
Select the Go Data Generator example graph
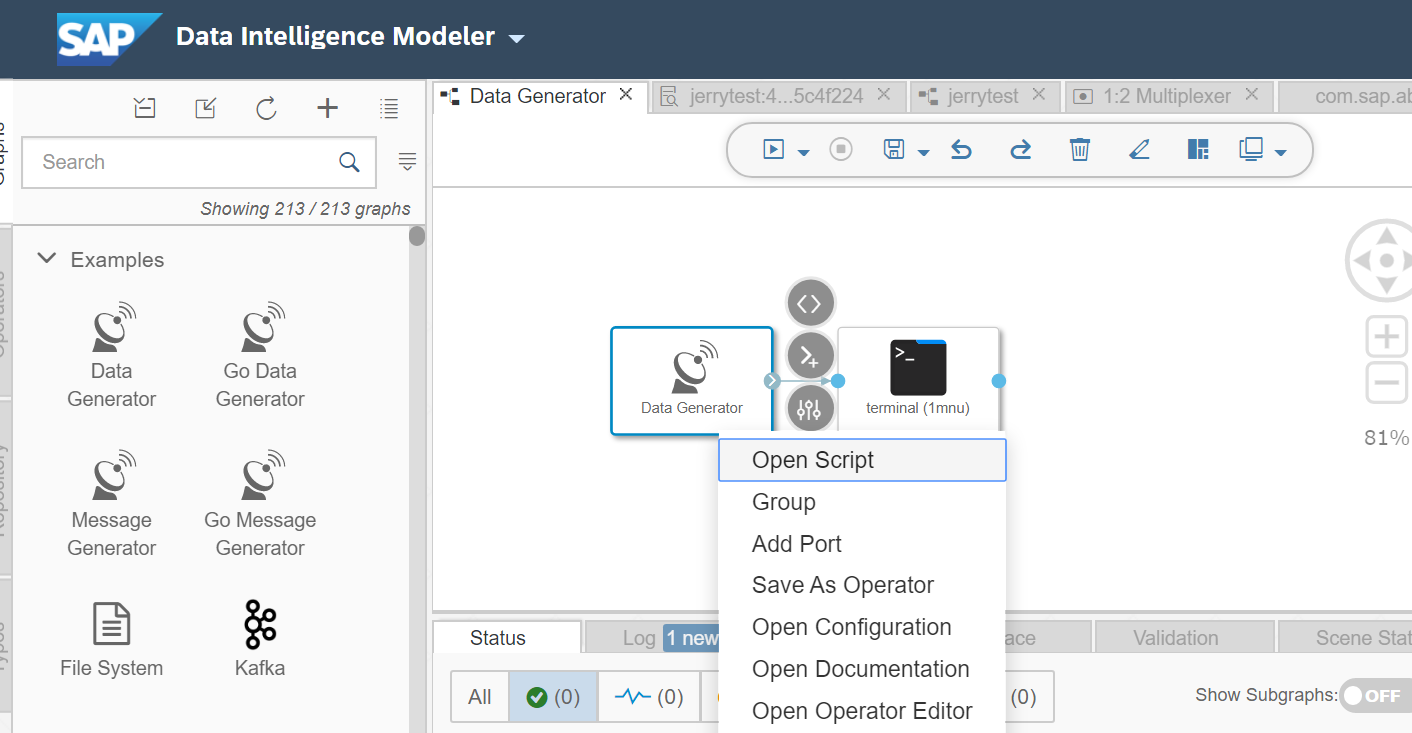coord(260,356)
